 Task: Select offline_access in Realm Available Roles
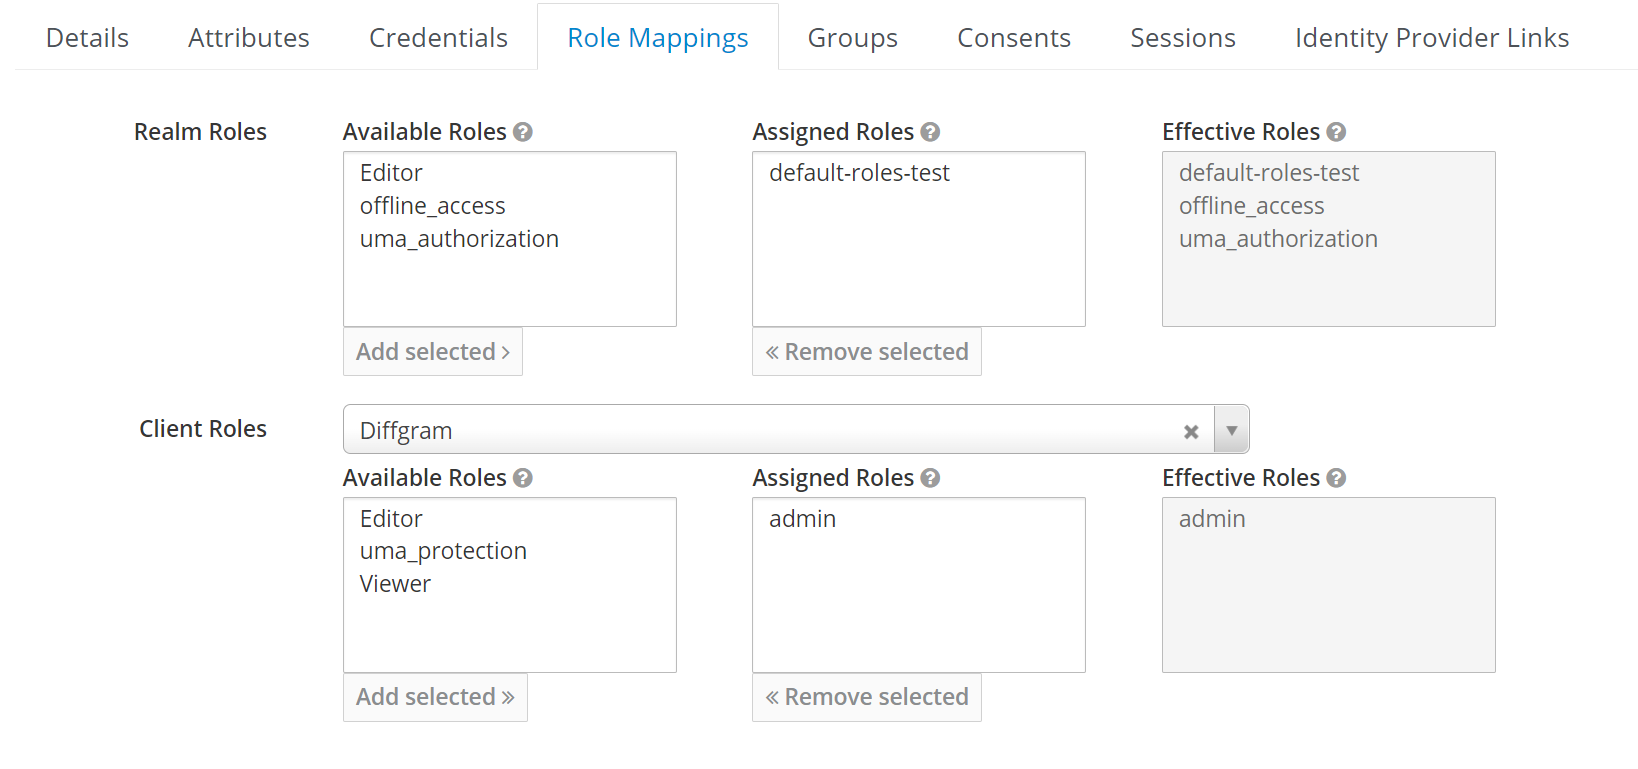[433, 206]
